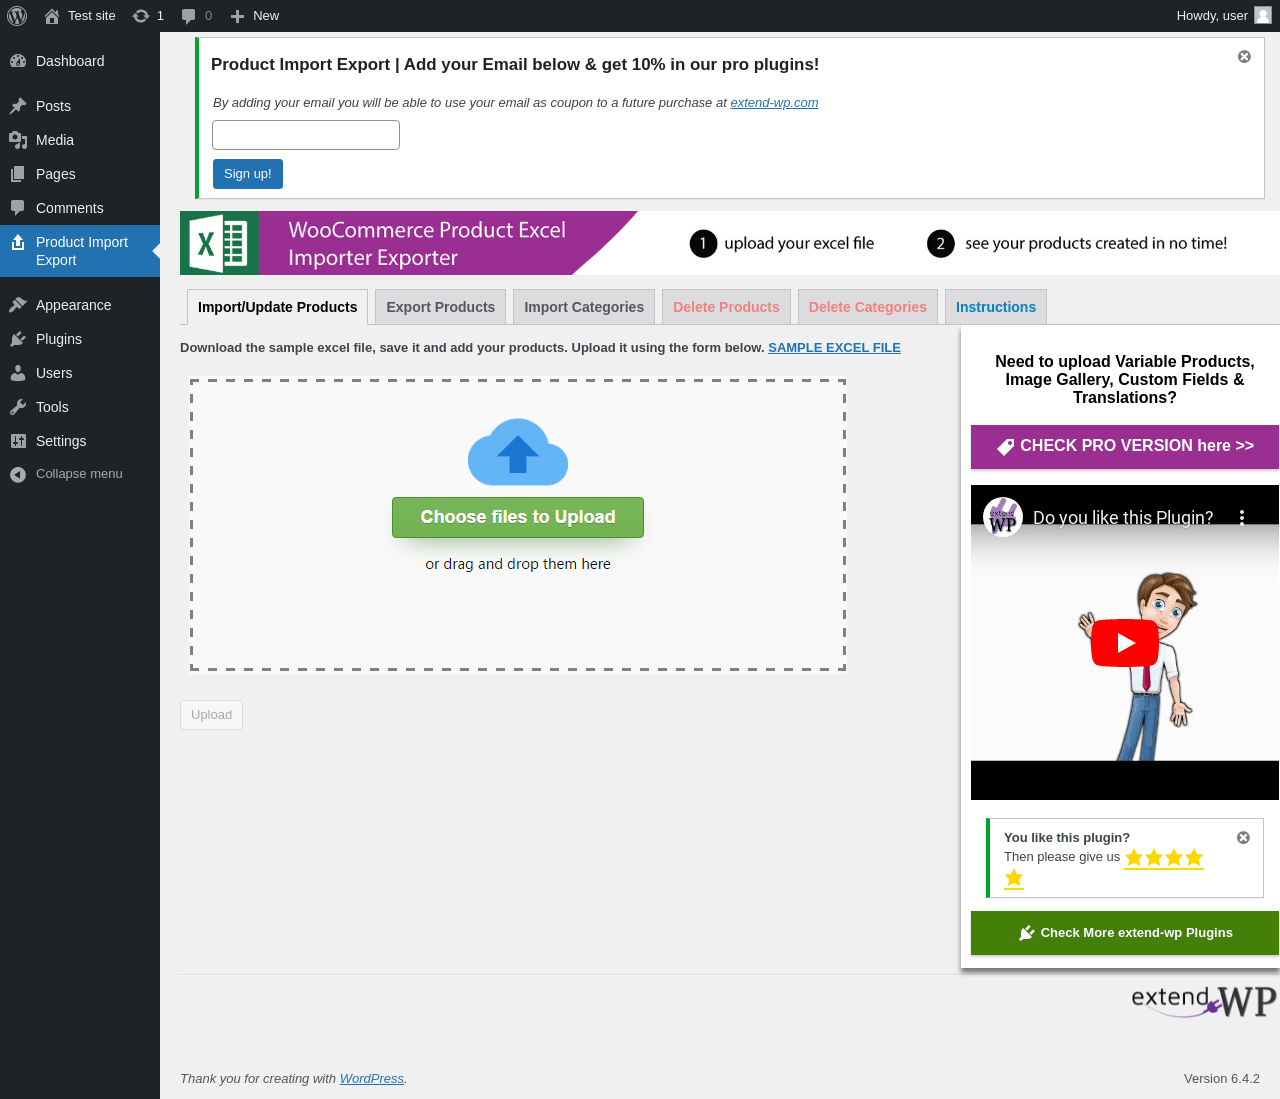
Task: Click Collapse menu text
Action: click(79, 474)
